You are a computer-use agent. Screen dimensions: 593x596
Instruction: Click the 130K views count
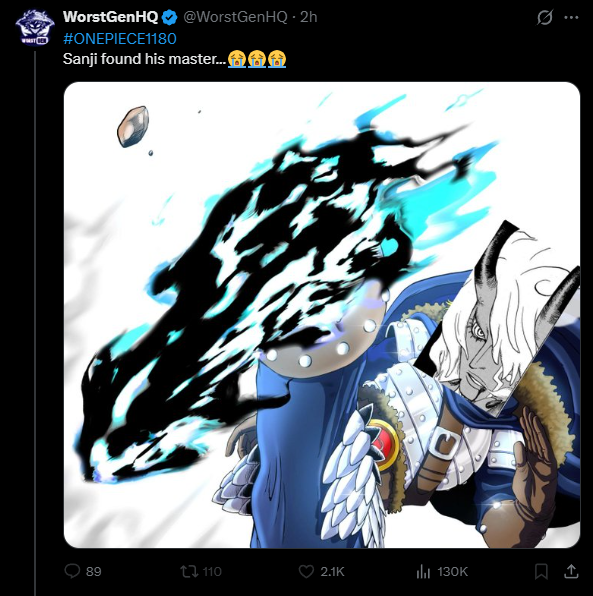452,571
